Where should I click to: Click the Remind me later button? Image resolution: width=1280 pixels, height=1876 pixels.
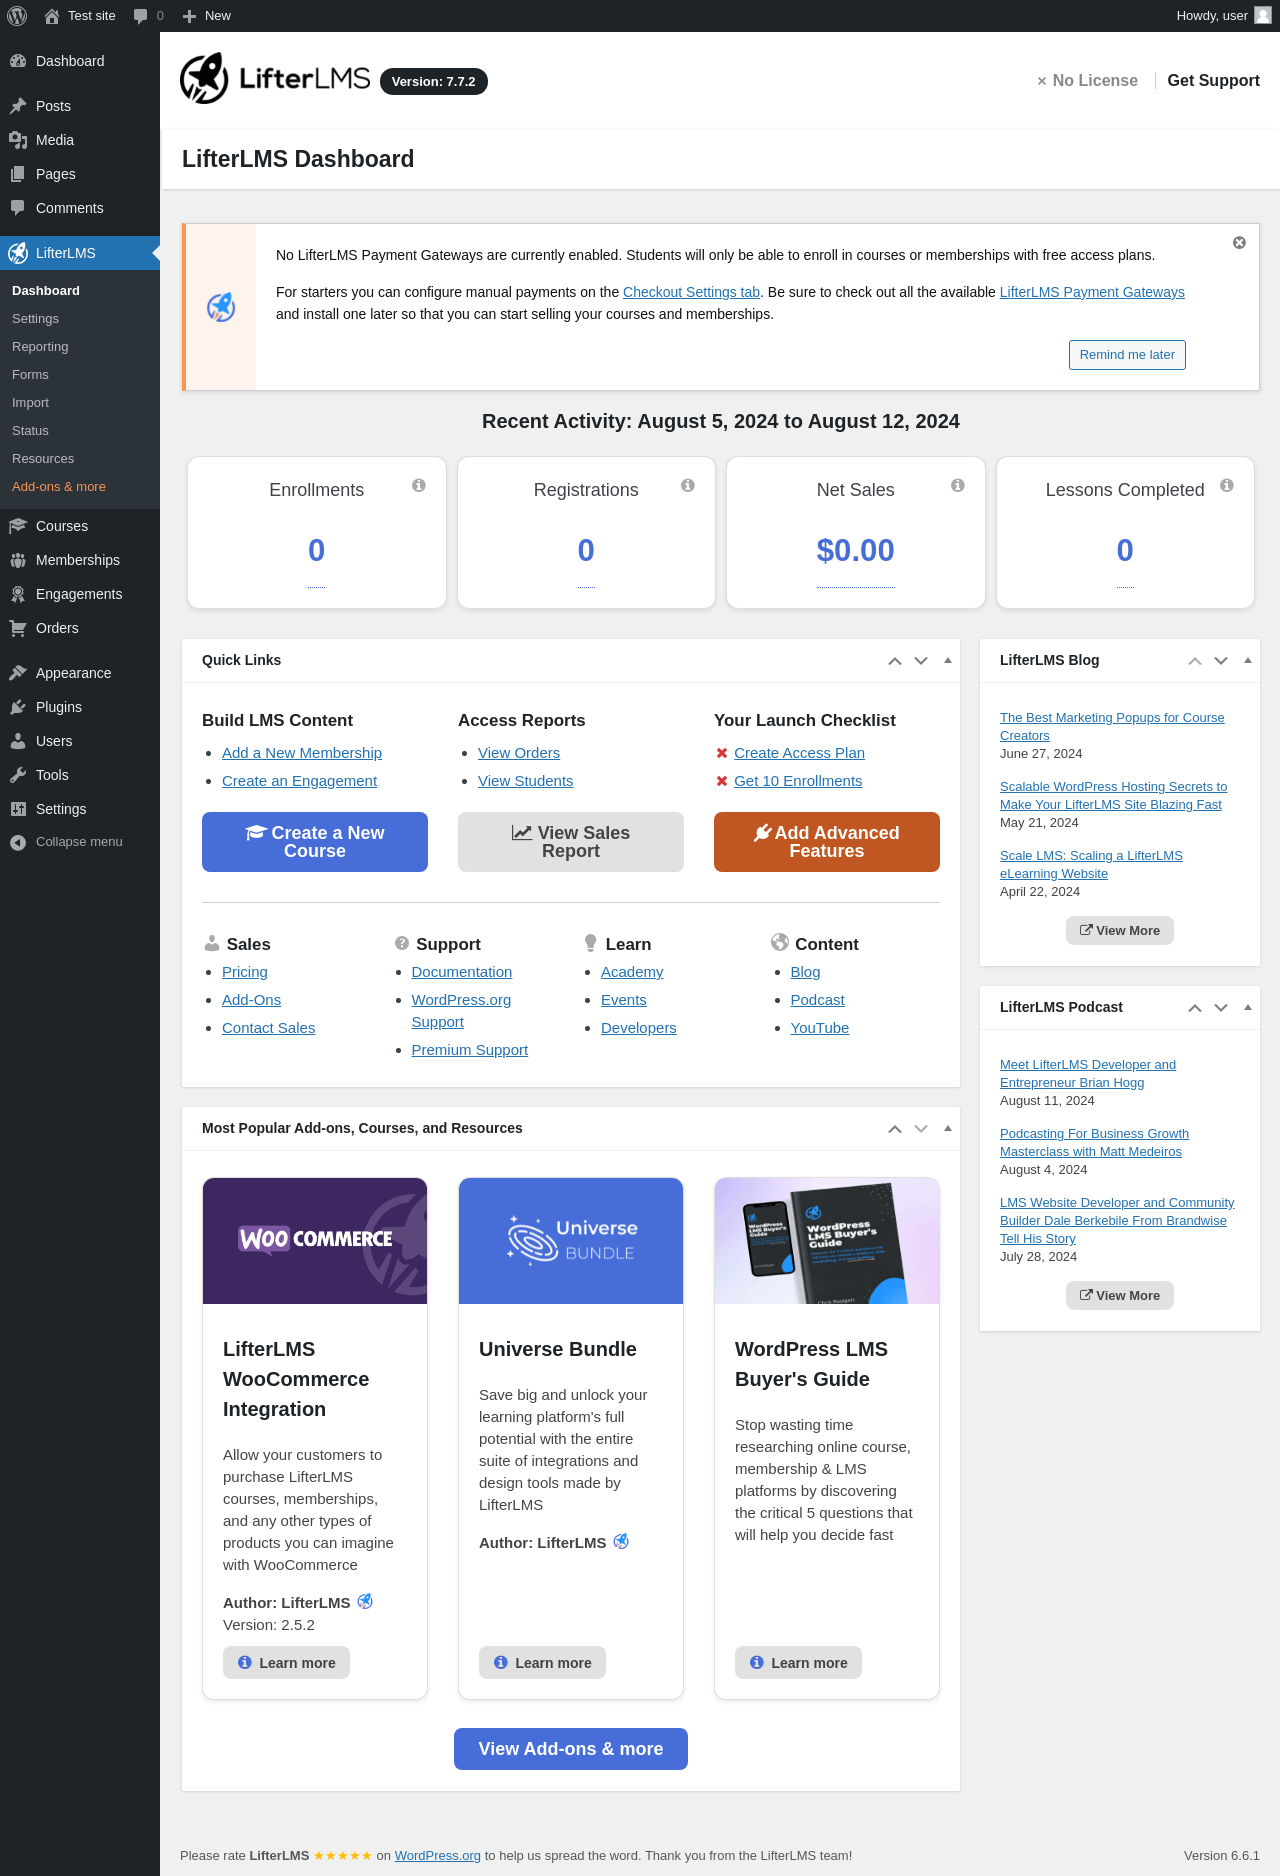point(1127,355)
